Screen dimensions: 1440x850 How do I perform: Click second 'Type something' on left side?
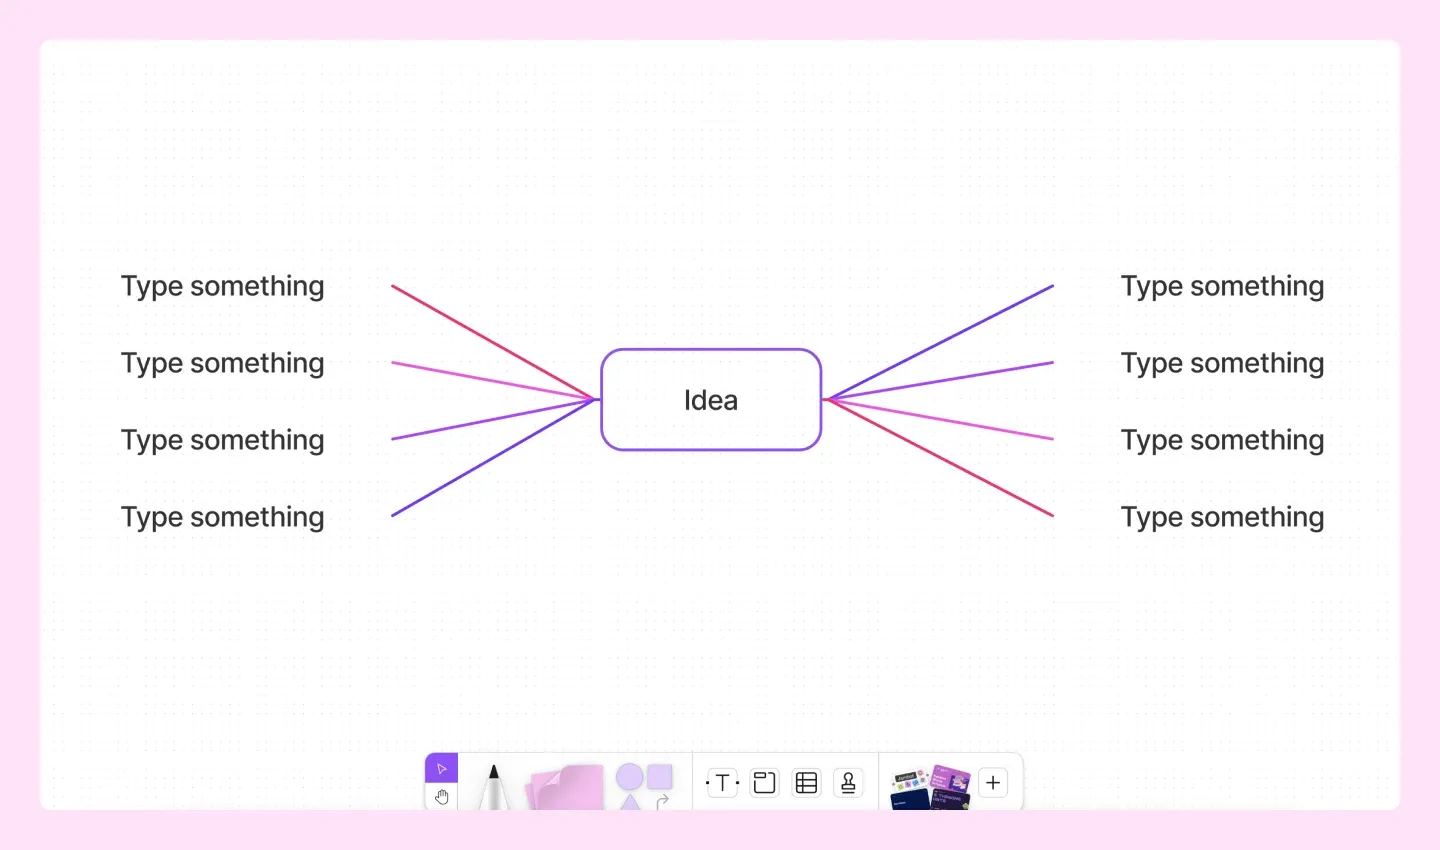coord(223,364)
